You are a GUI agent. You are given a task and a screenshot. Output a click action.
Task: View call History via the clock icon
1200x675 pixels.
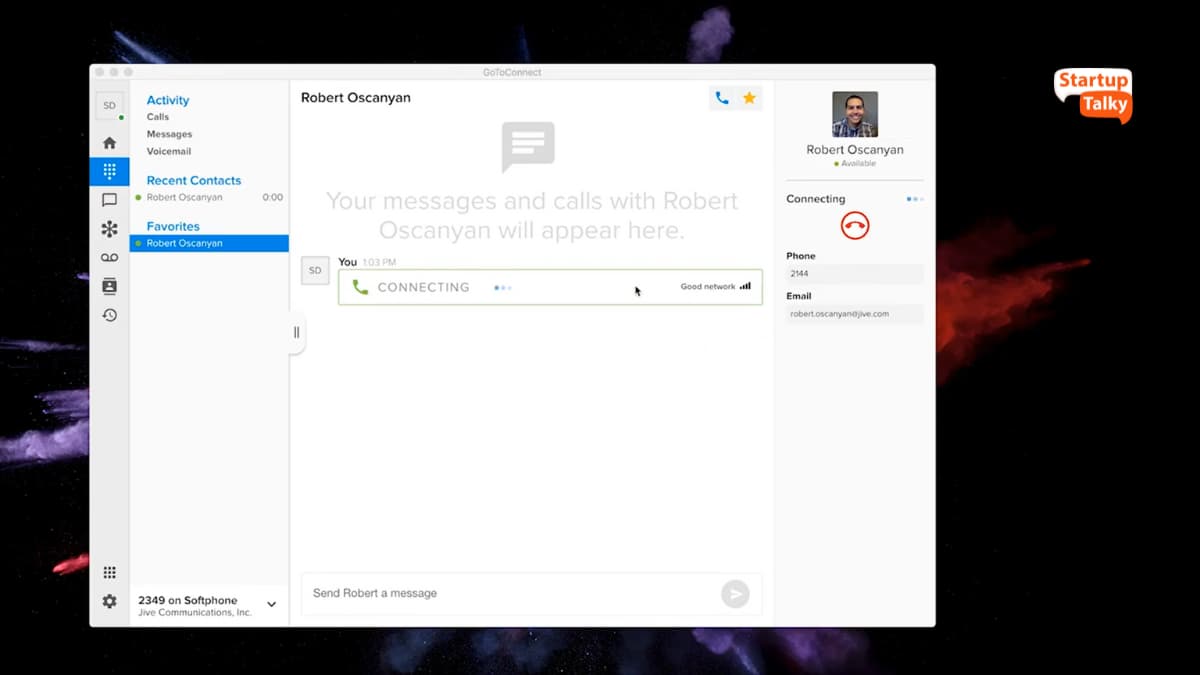(x=109, y=314)
